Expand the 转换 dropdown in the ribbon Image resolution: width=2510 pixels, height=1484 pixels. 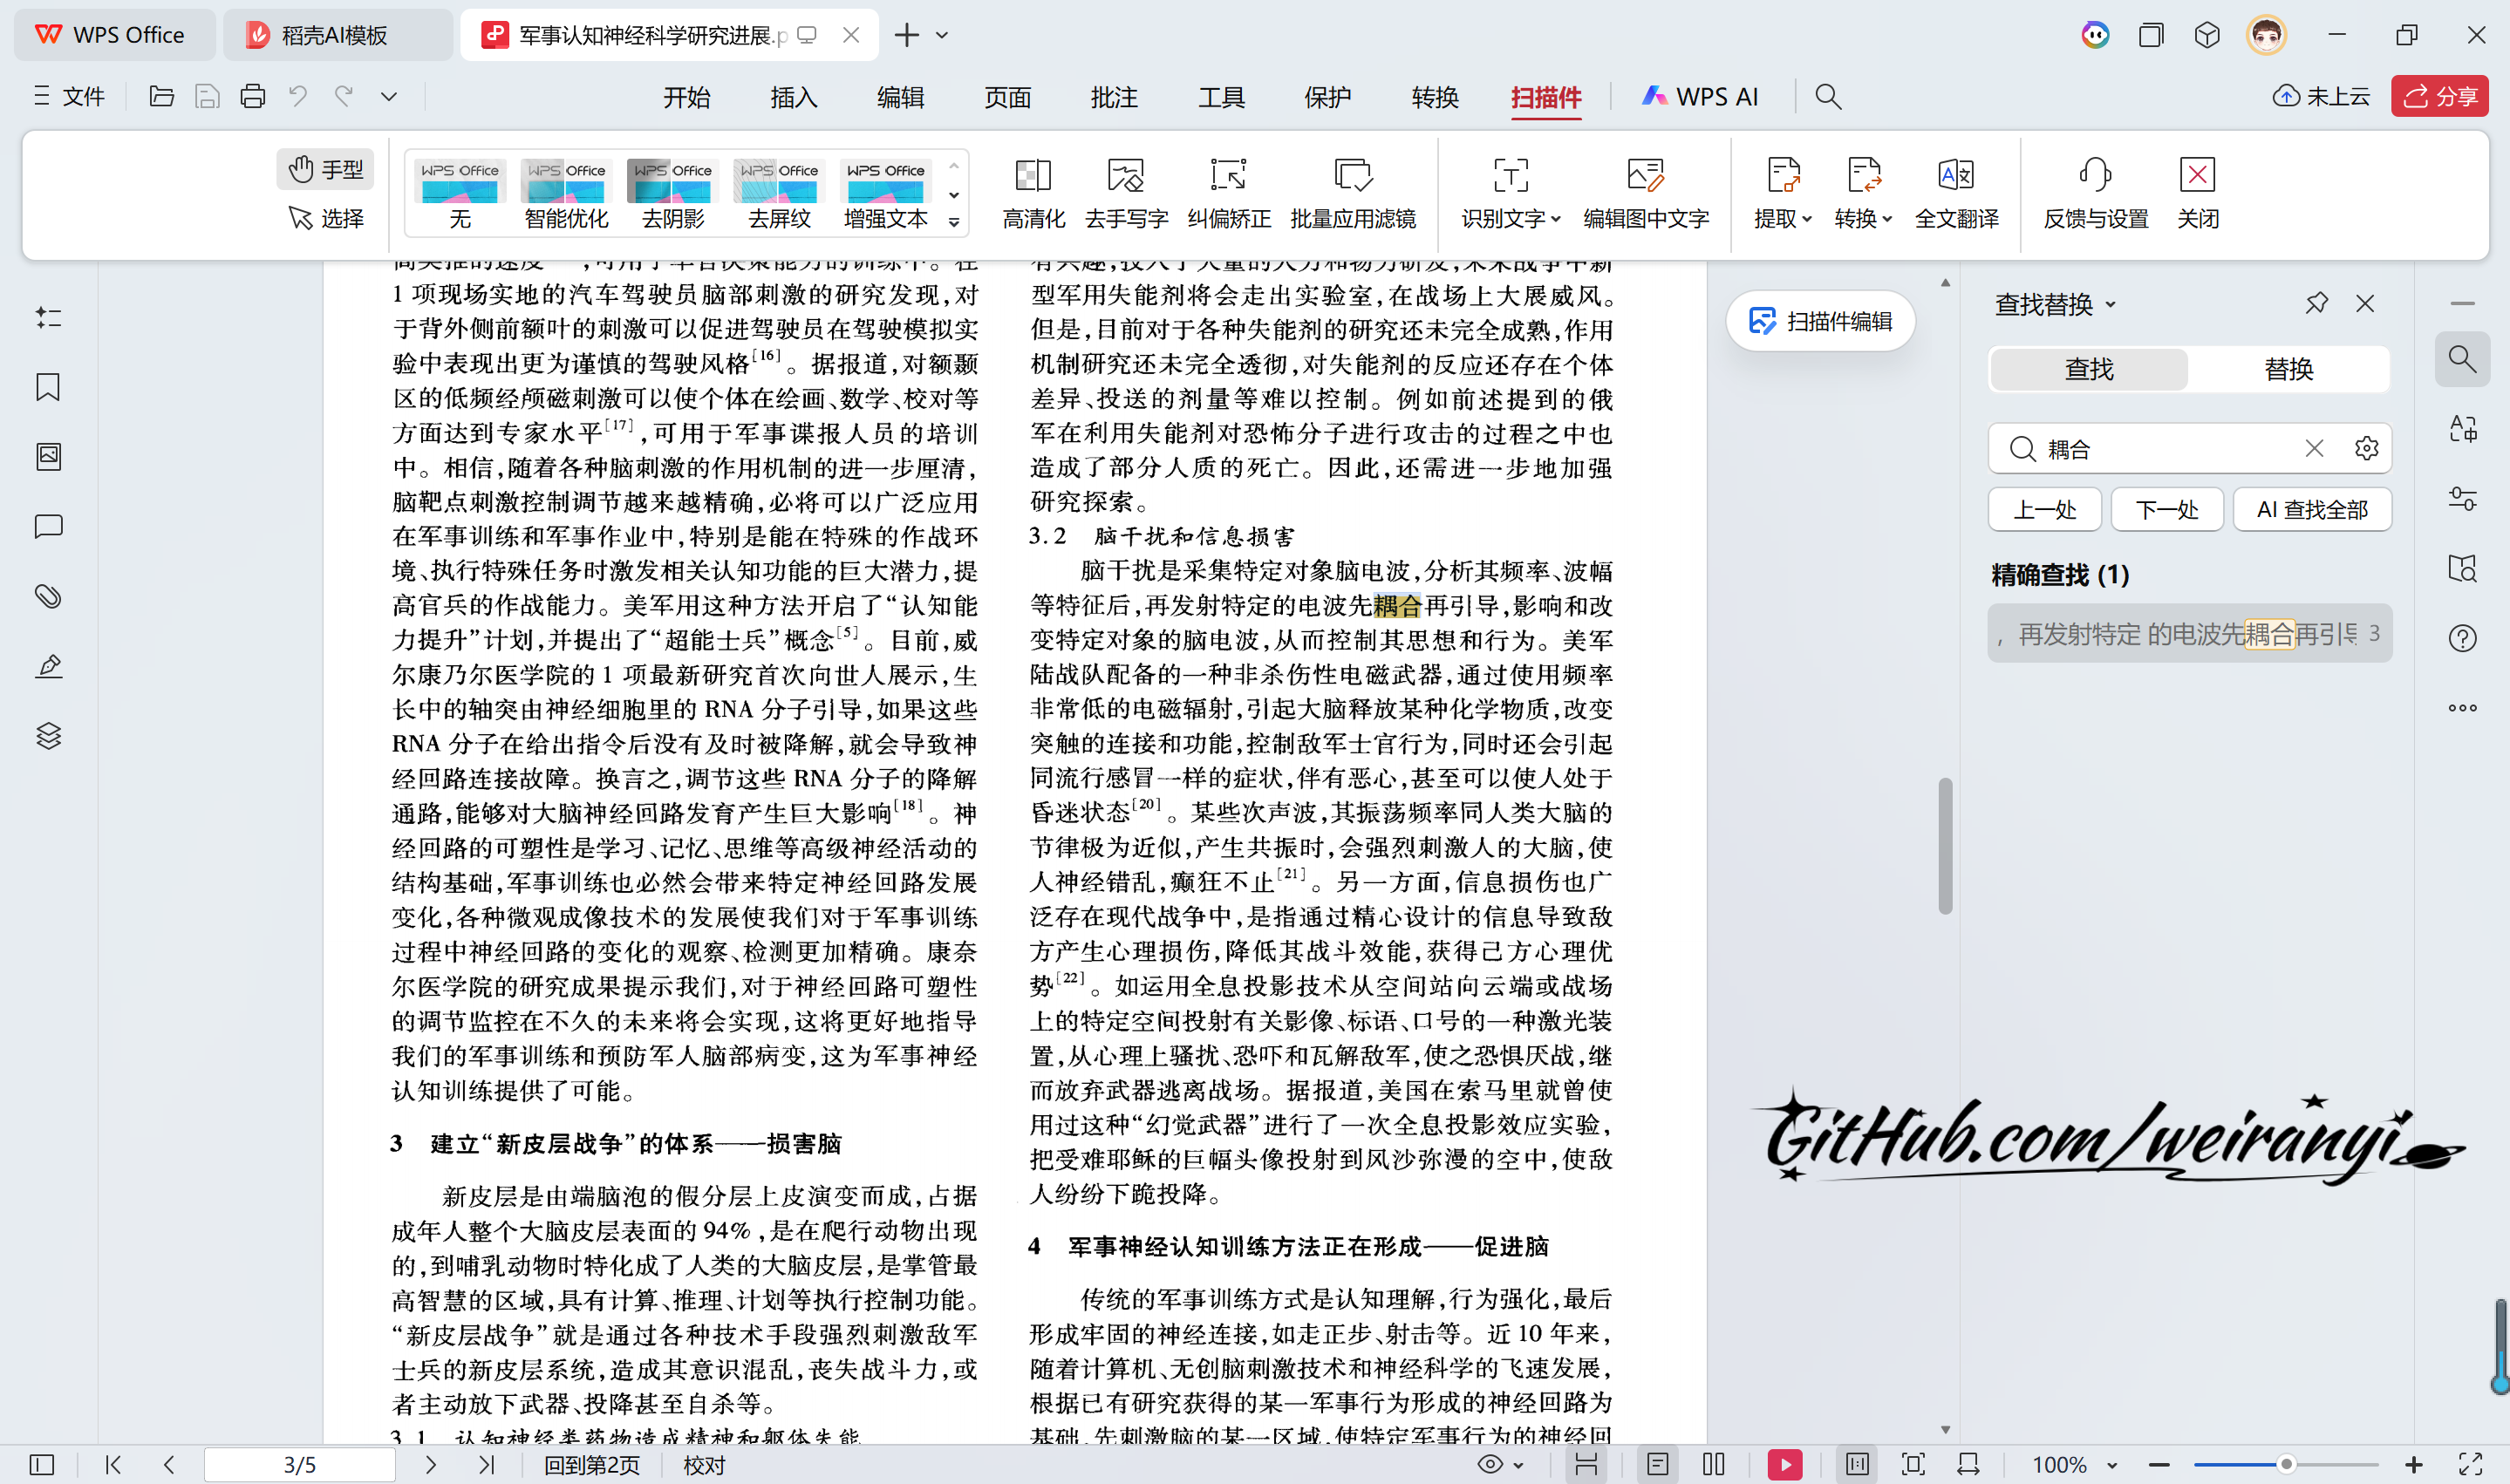click(1886, 219)
